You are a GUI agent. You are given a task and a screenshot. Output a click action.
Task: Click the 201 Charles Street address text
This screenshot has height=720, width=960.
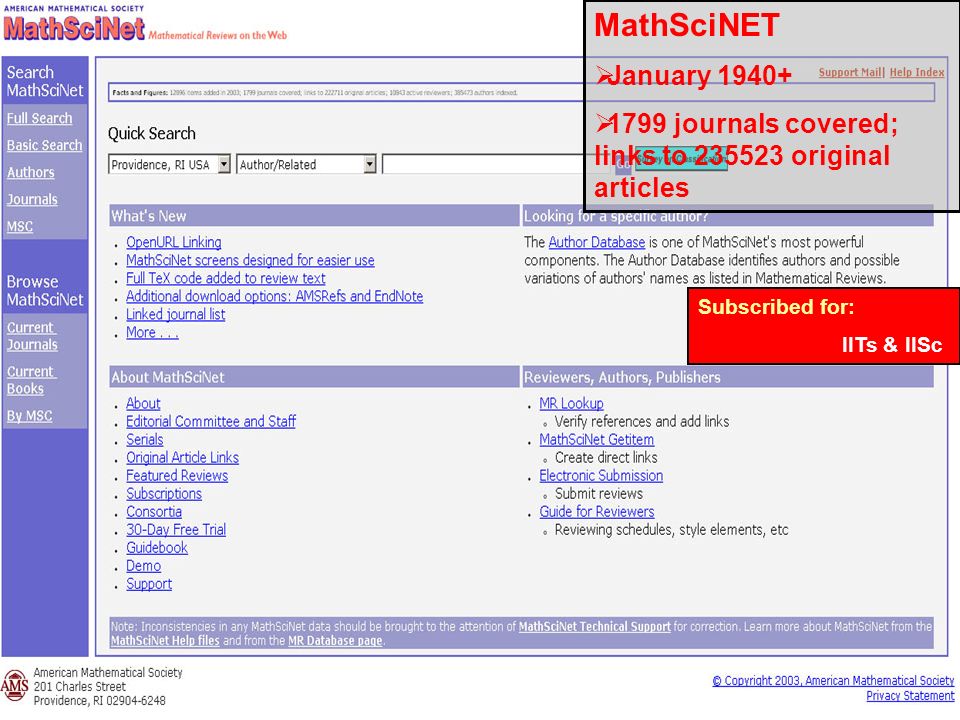pos(80,686)
